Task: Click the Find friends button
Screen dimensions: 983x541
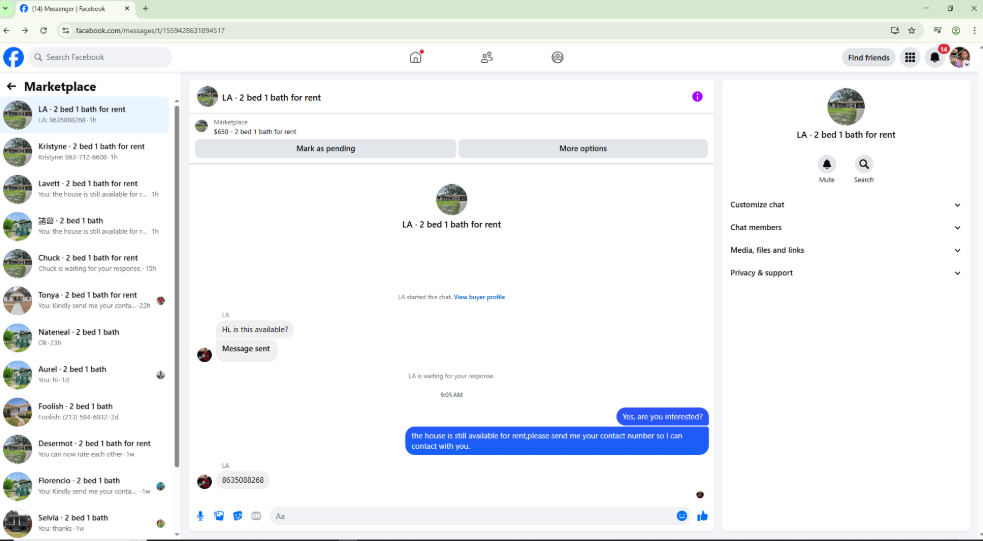Action: click(868, 57)
